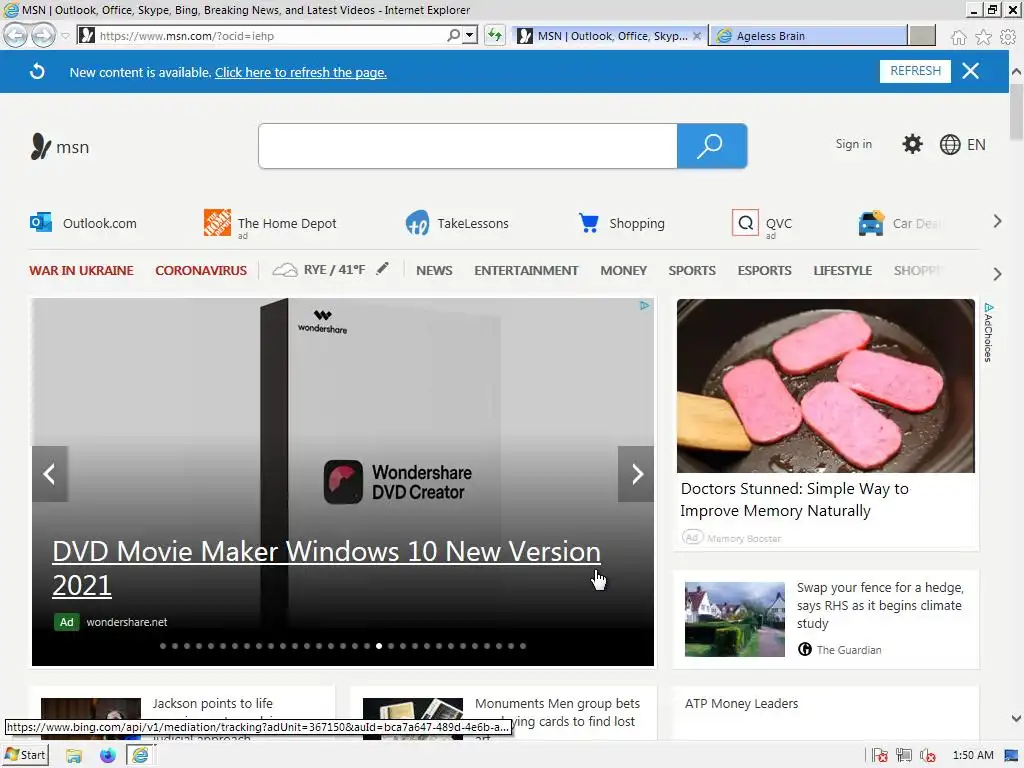Click Sign in link
The width and height of the screenshot is (1024, 768).
(x=854, y=144)
